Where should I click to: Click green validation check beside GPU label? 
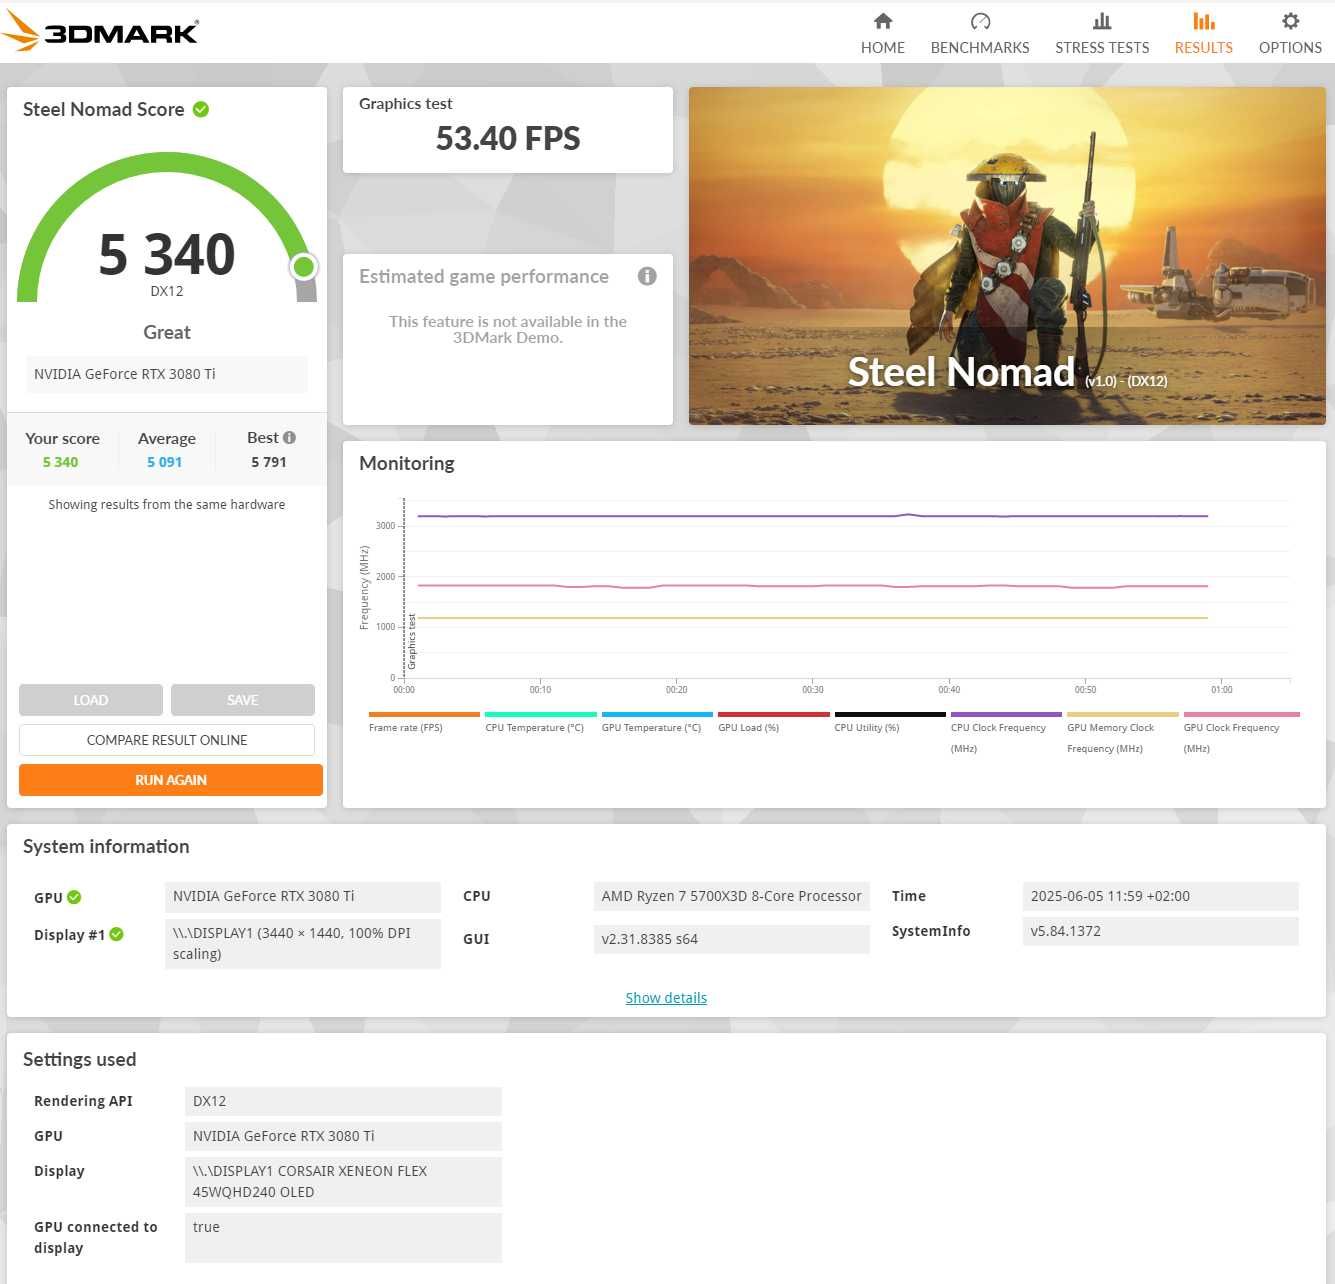coord(74,897)
